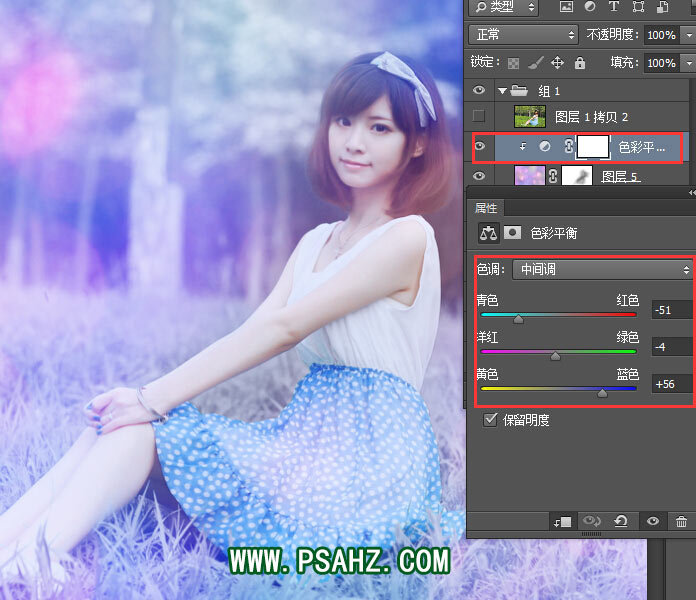The image size is (696, 600).
Task: Open the 色调 tone dropdown
Action: pyautogui.click(x=602, y=270)
